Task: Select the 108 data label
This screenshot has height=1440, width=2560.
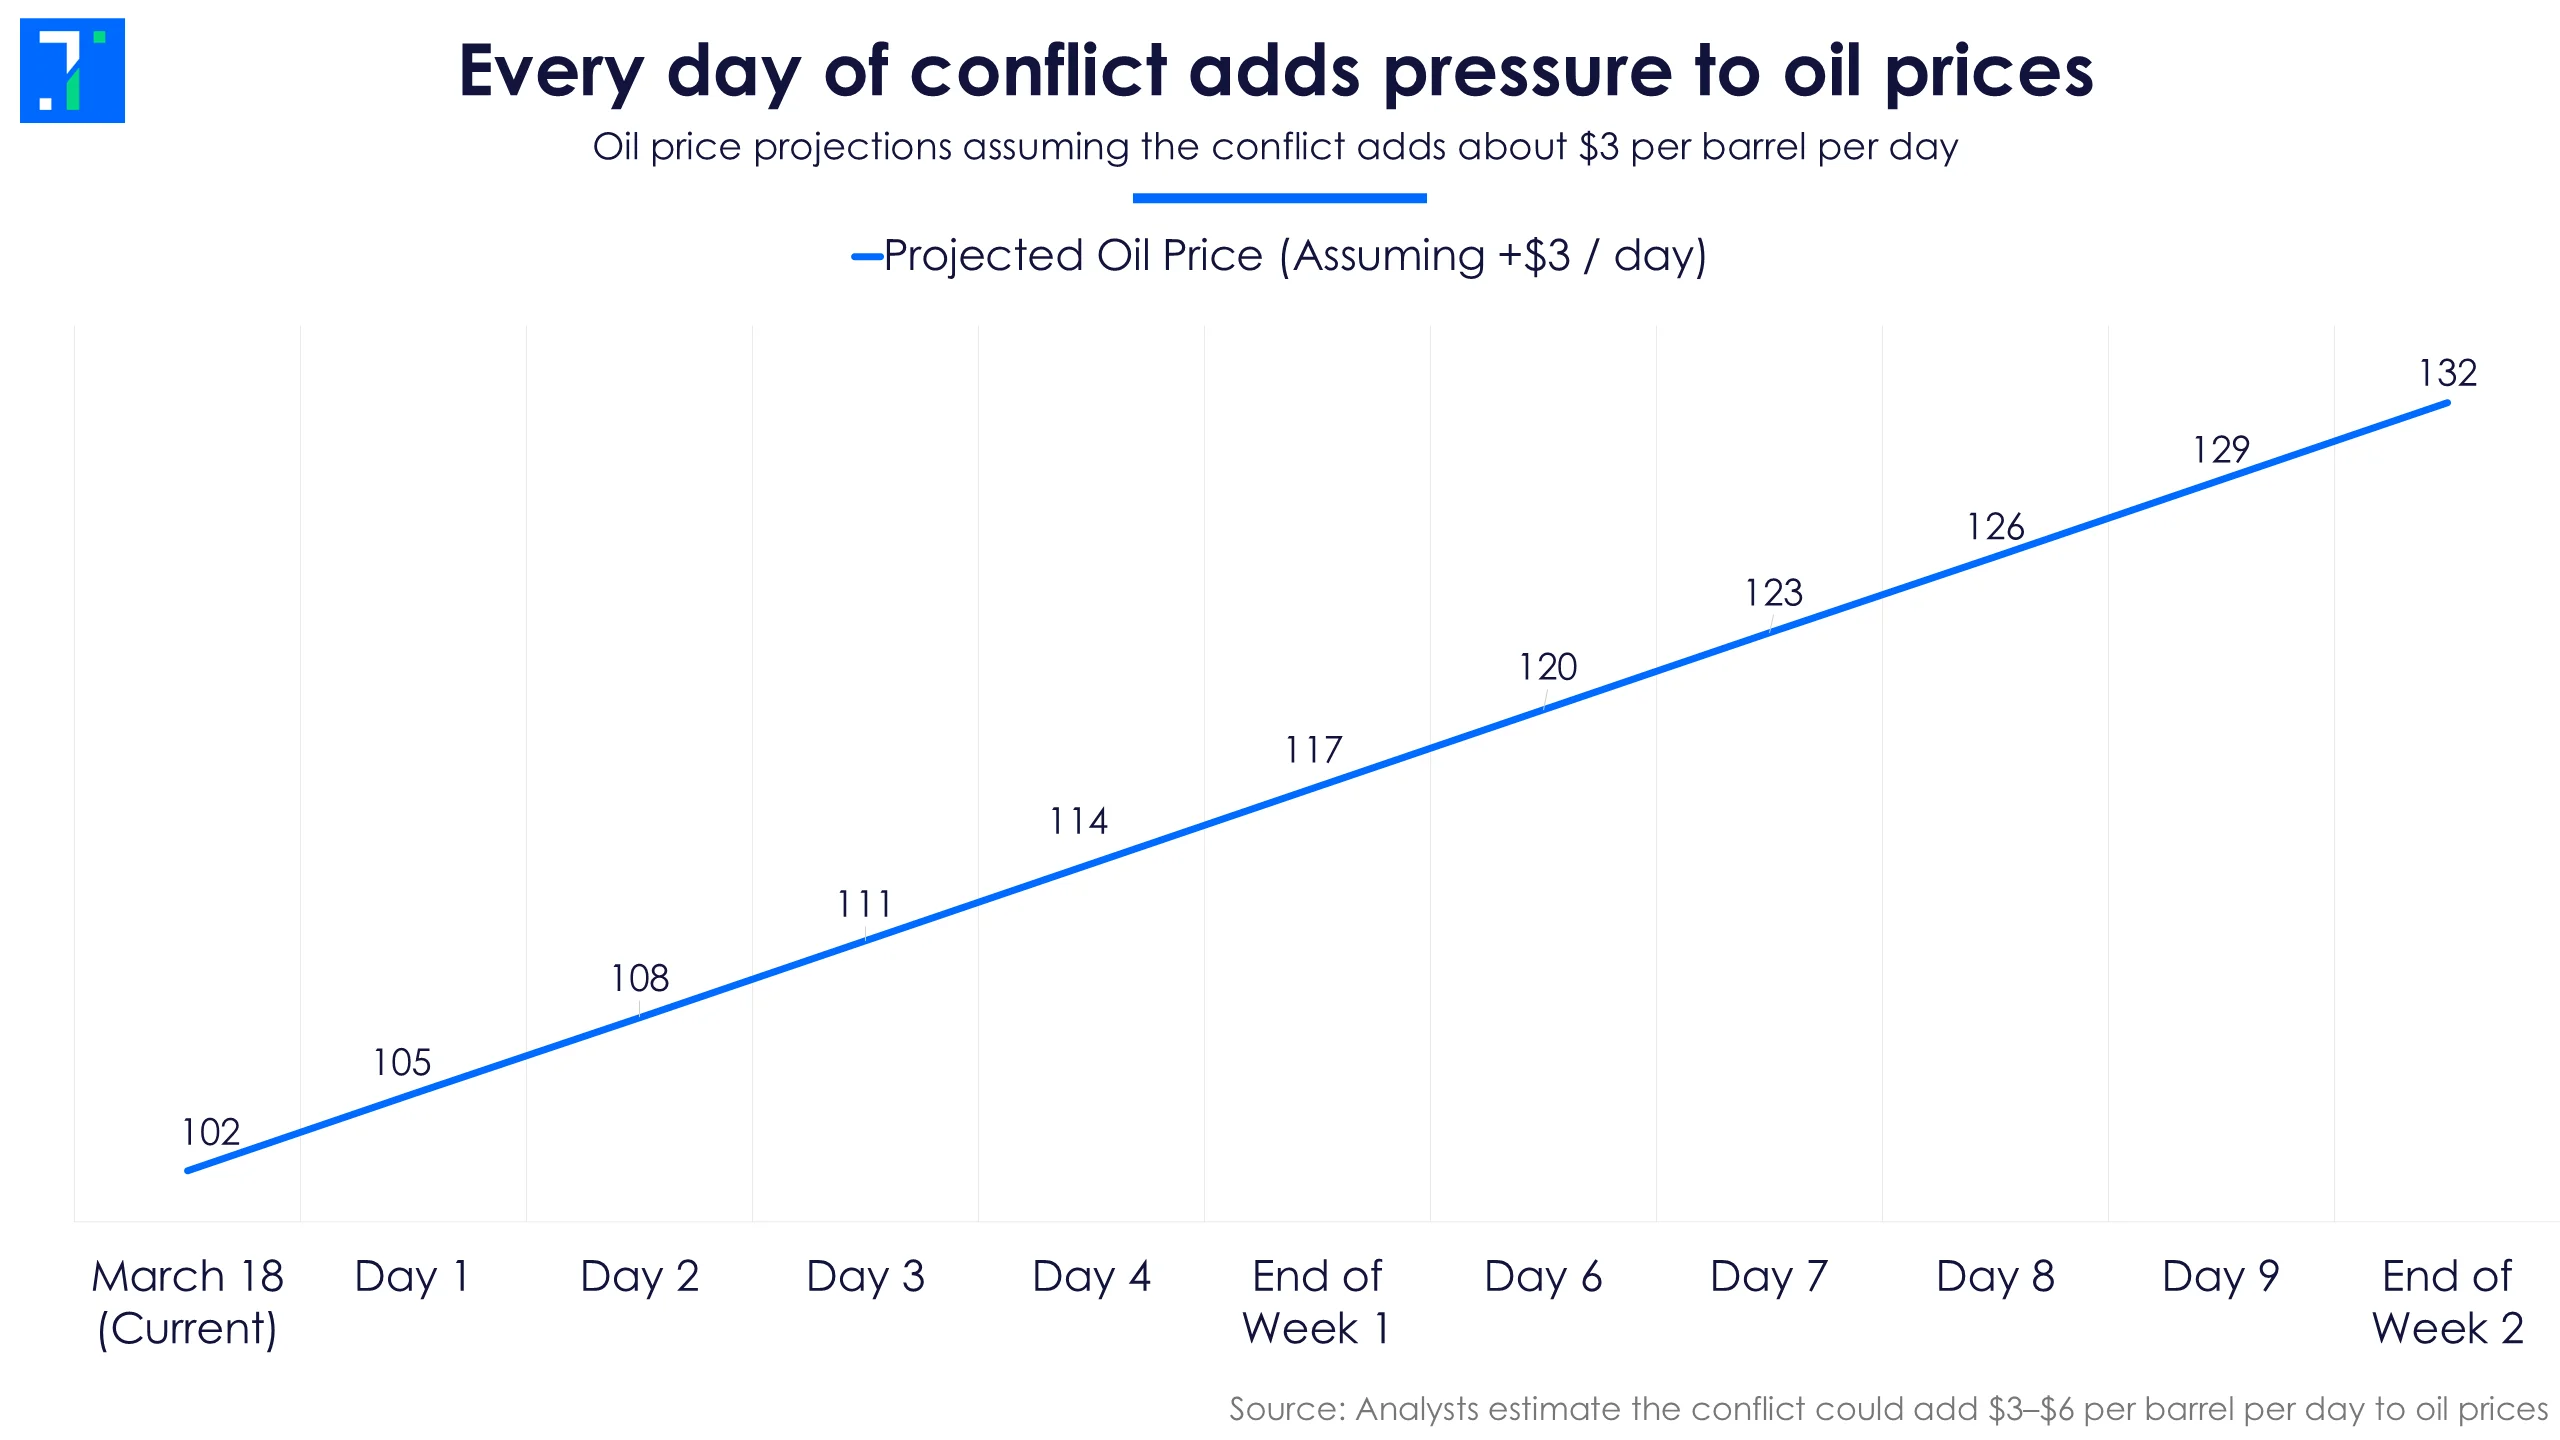Action: pyautogui.click(x=640, y=978)
